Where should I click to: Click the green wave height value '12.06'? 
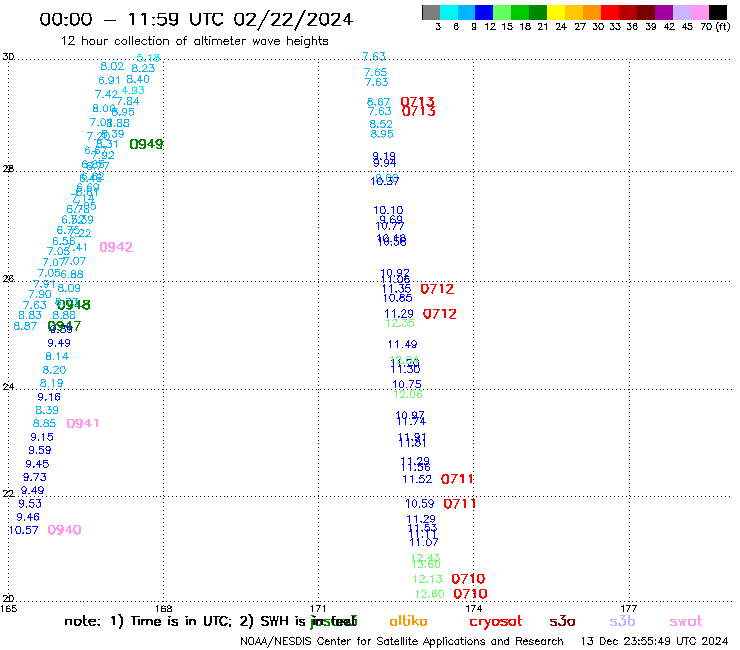pos(408,394)
